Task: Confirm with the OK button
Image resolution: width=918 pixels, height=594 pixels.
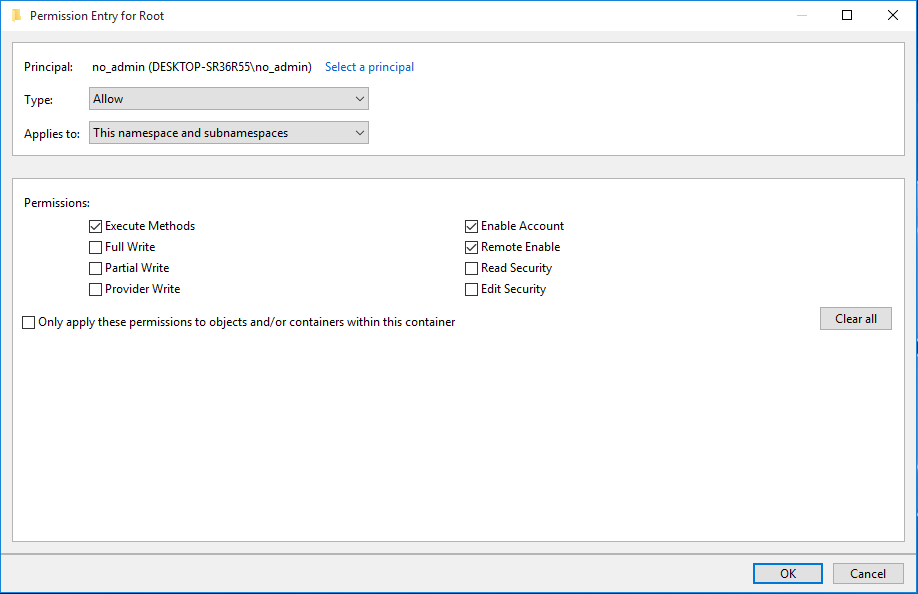Action: 787,574
